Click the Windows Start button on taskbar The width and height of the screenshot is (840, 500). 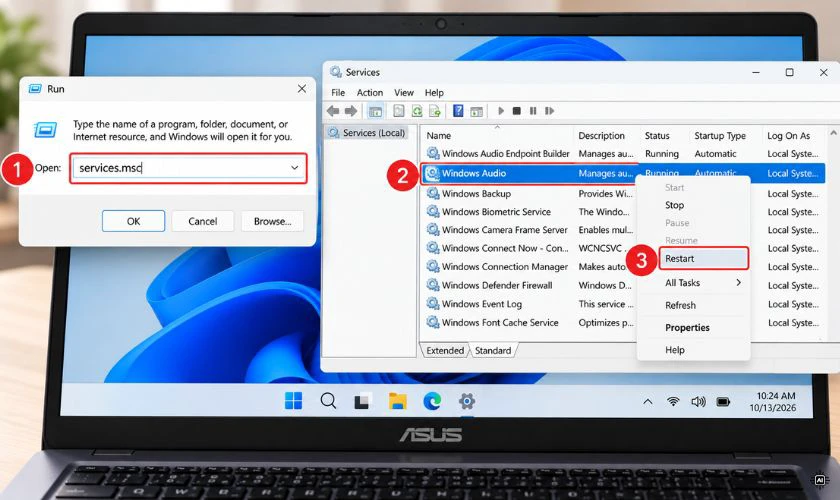[293, 400]
